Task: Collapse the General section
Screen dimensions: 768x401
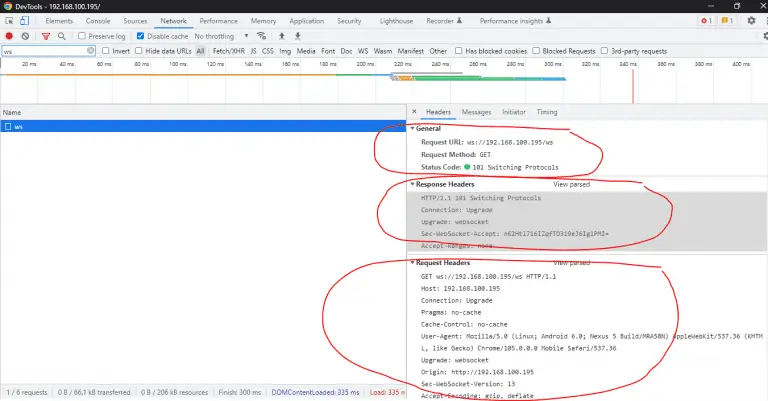Action: 413,129
